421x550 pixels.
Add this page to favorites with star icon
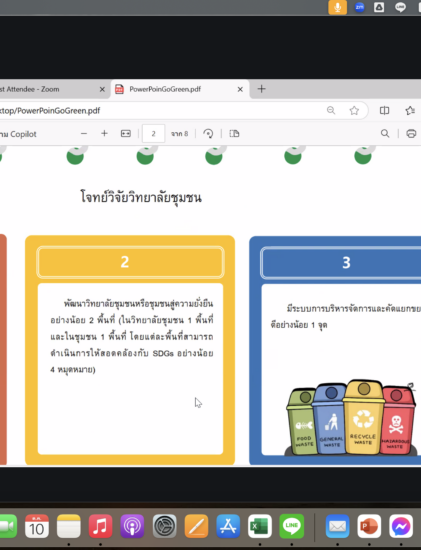[x=354, y=111]
